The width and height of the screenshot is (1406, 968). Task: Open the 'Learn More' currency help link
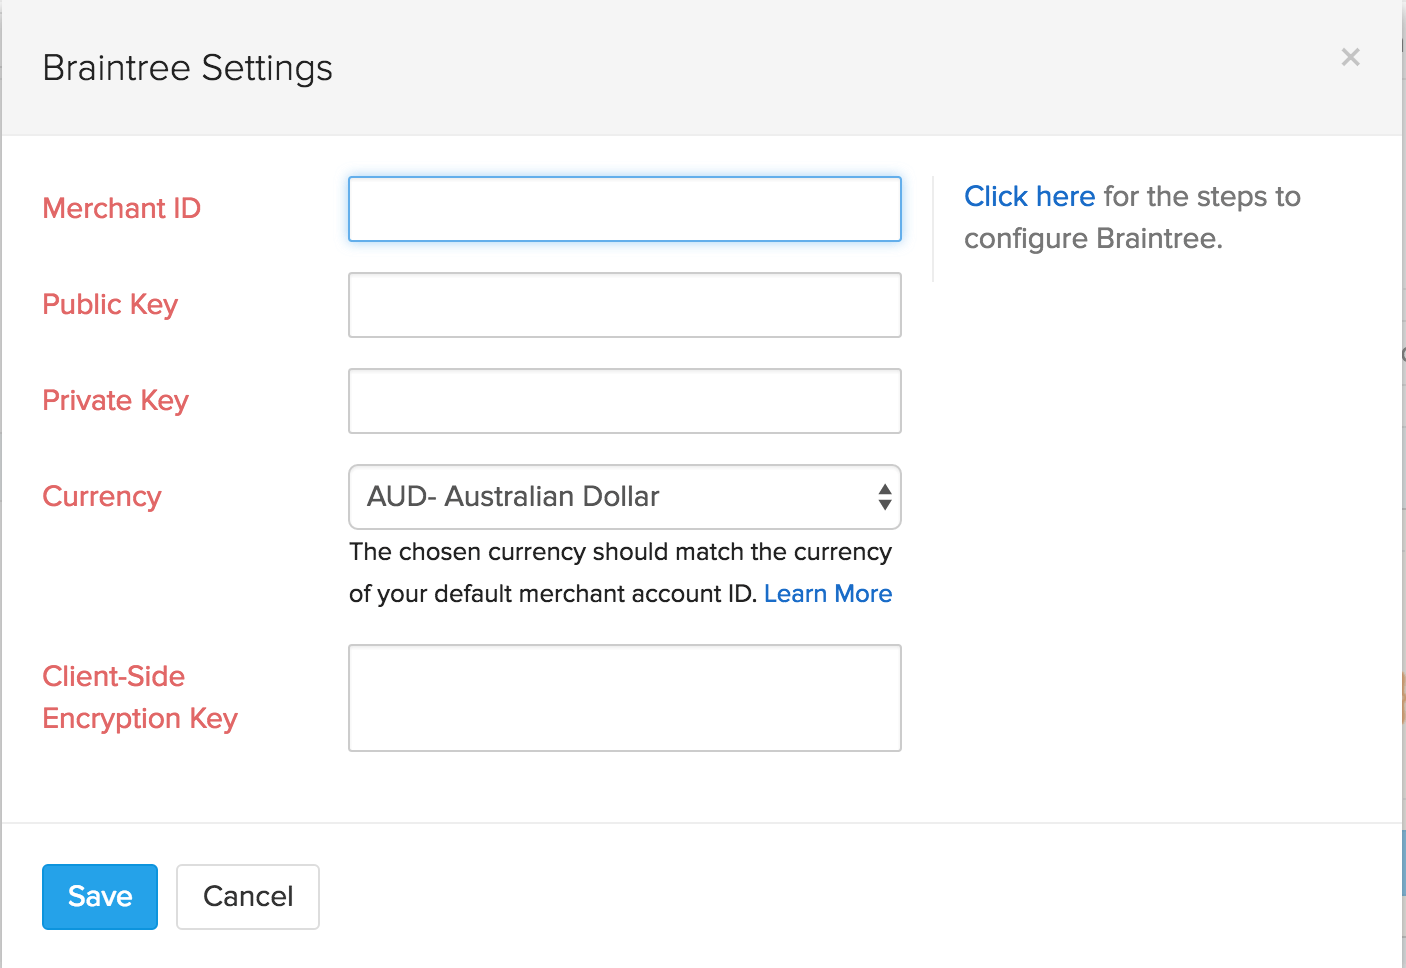pos(827,593)
